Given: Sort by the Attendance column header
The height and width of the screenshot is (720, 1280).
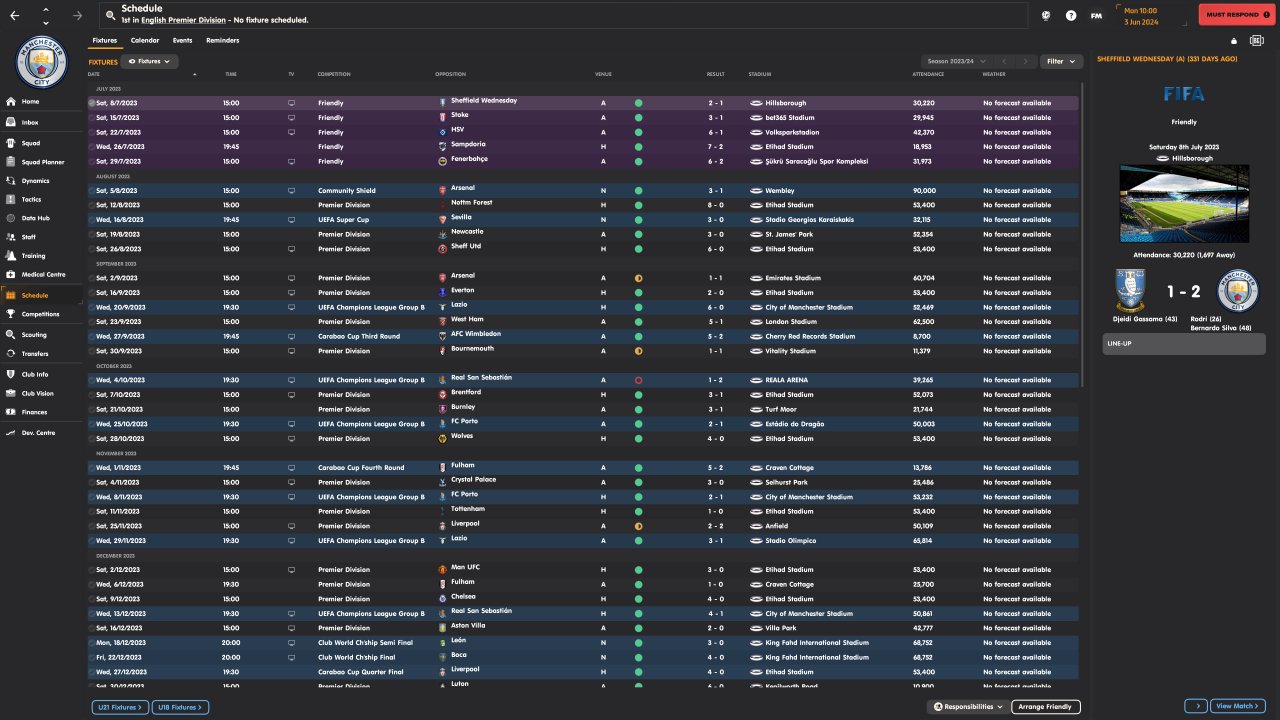Looking at the screenshot, I should tap(928, 74).
